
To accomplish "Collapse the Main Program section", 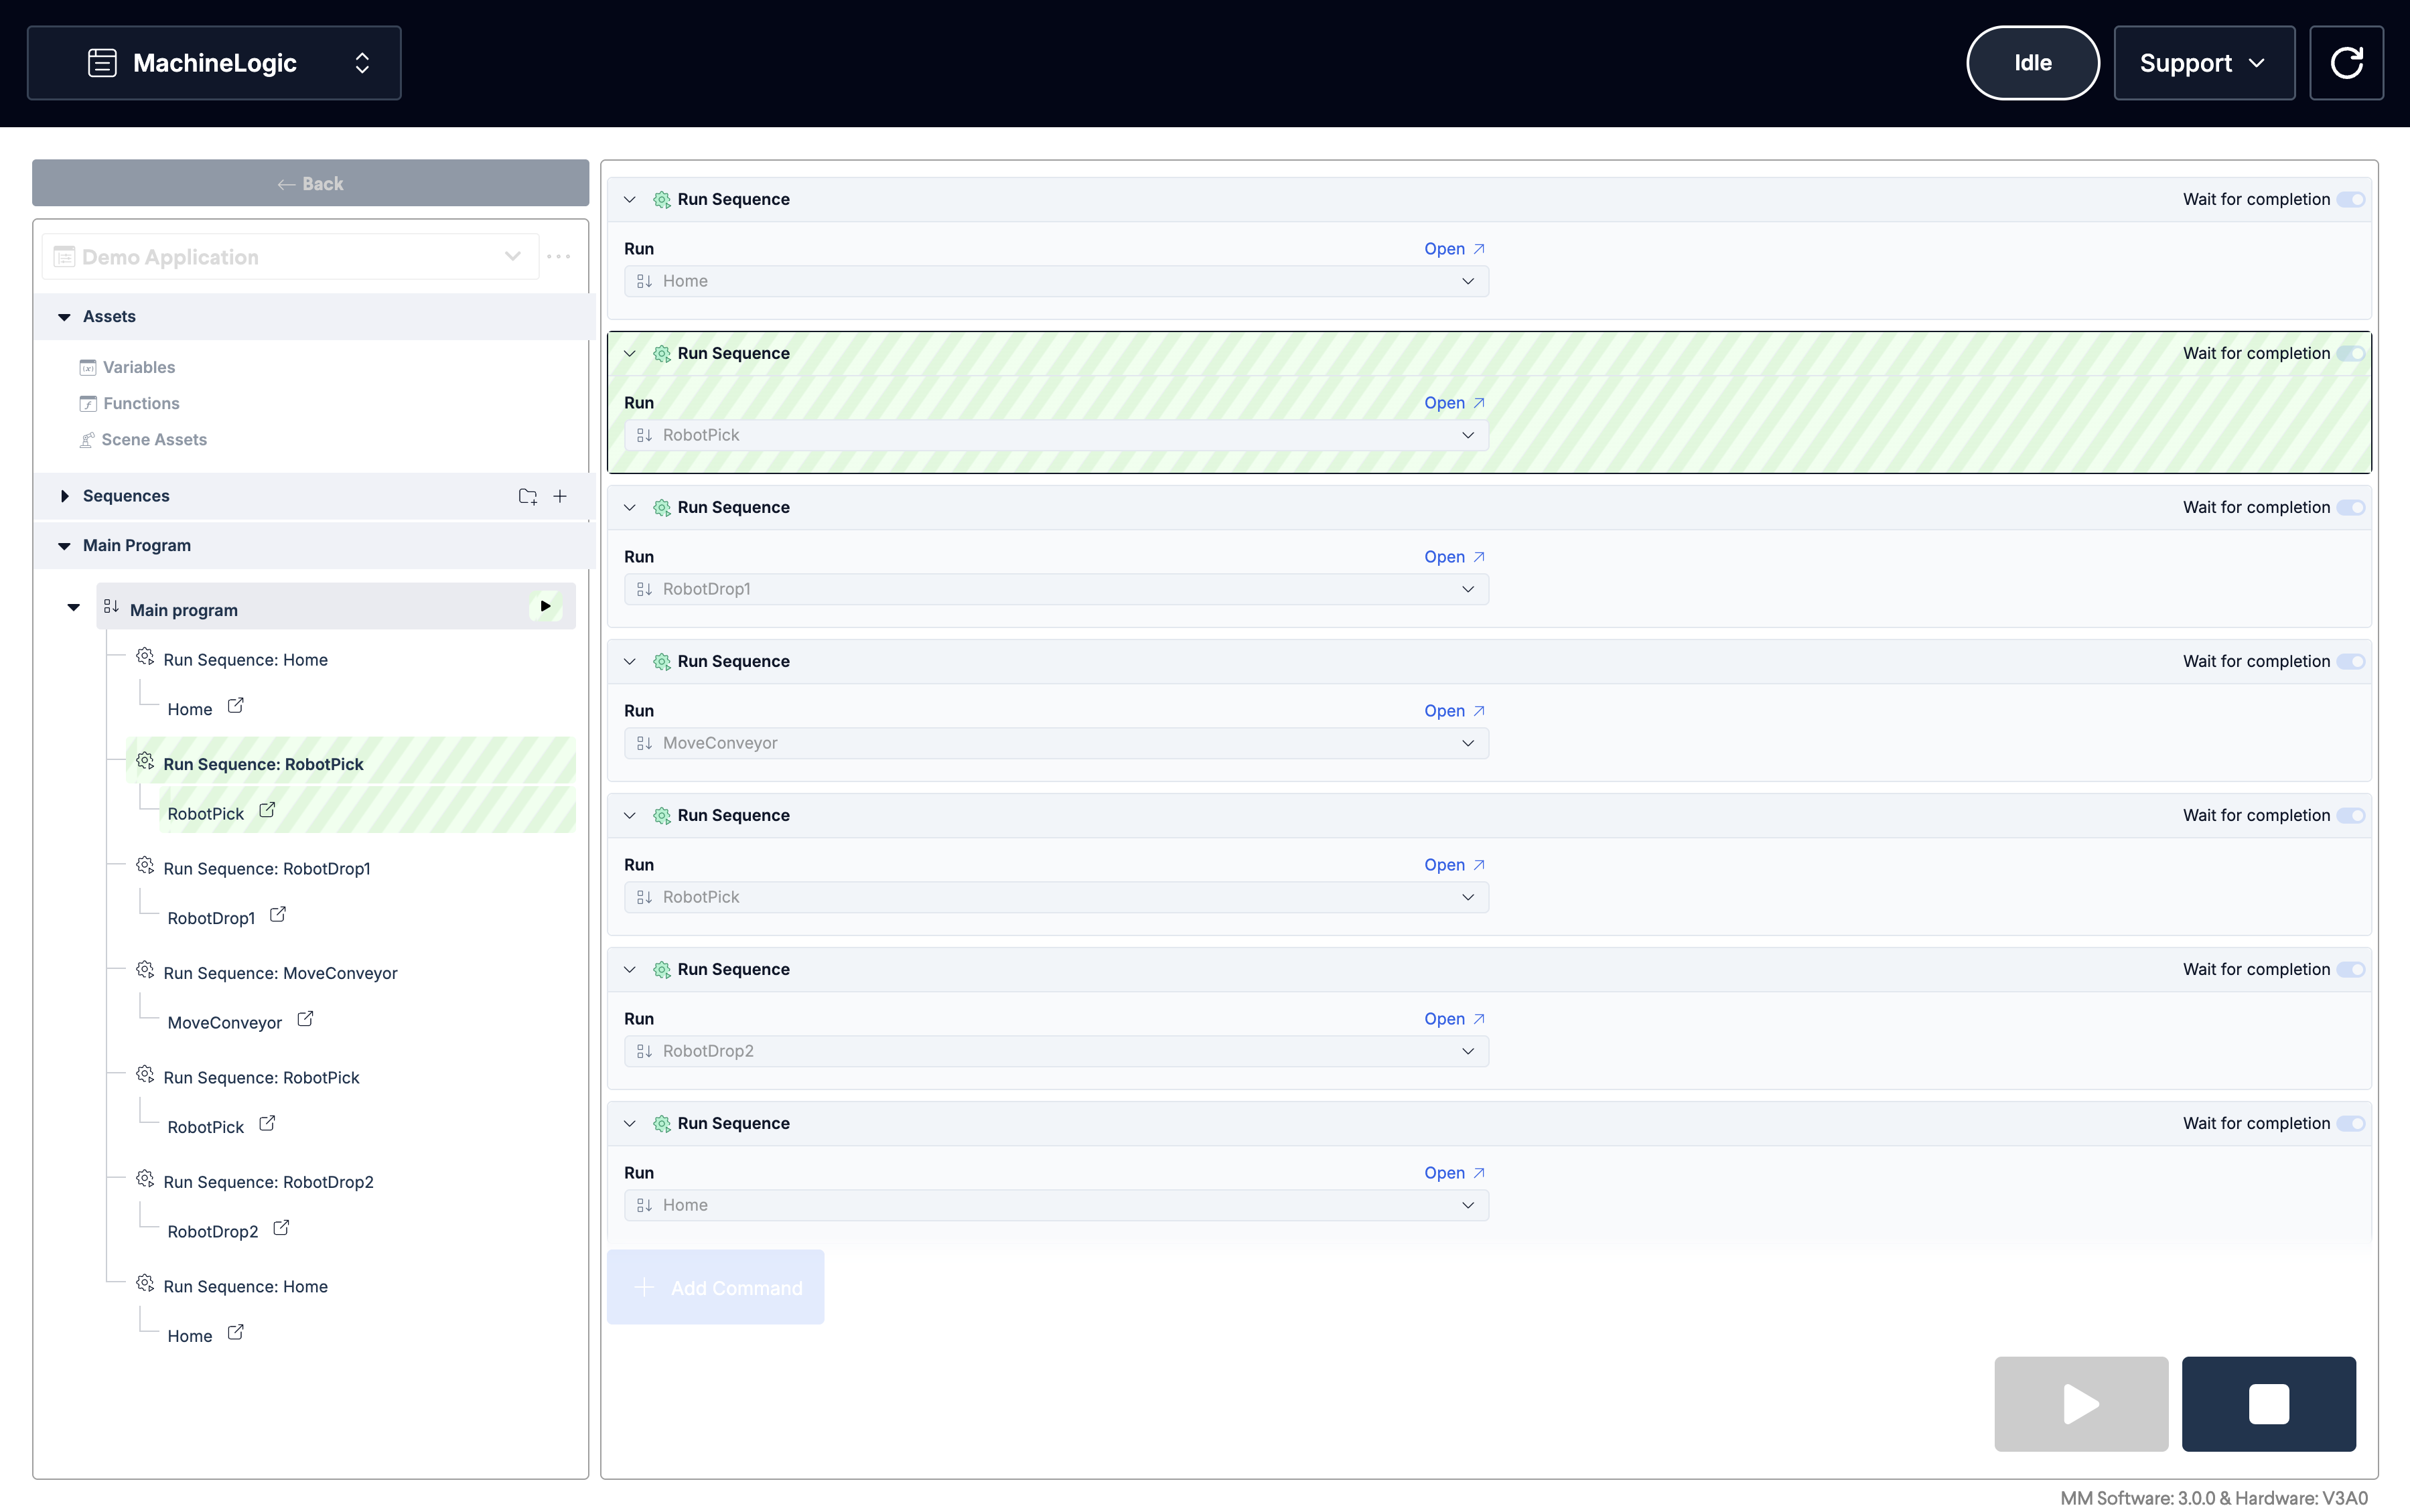I will [64, 546].
